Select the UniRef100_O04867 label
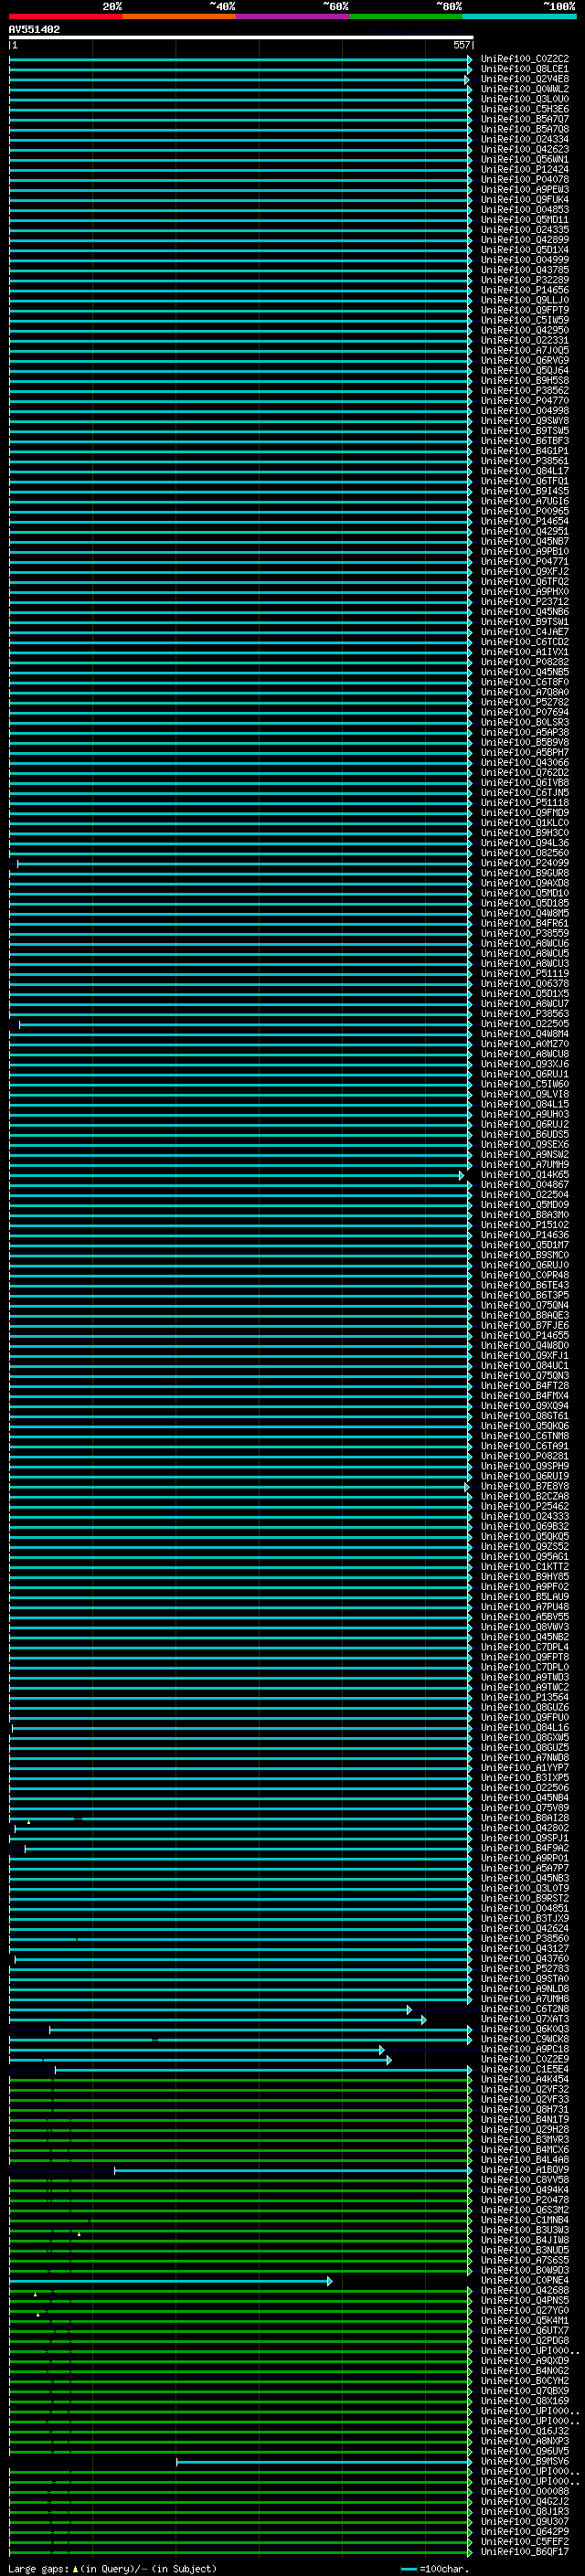This screenshot has height=2576, width=585. tap(524, 1185)
